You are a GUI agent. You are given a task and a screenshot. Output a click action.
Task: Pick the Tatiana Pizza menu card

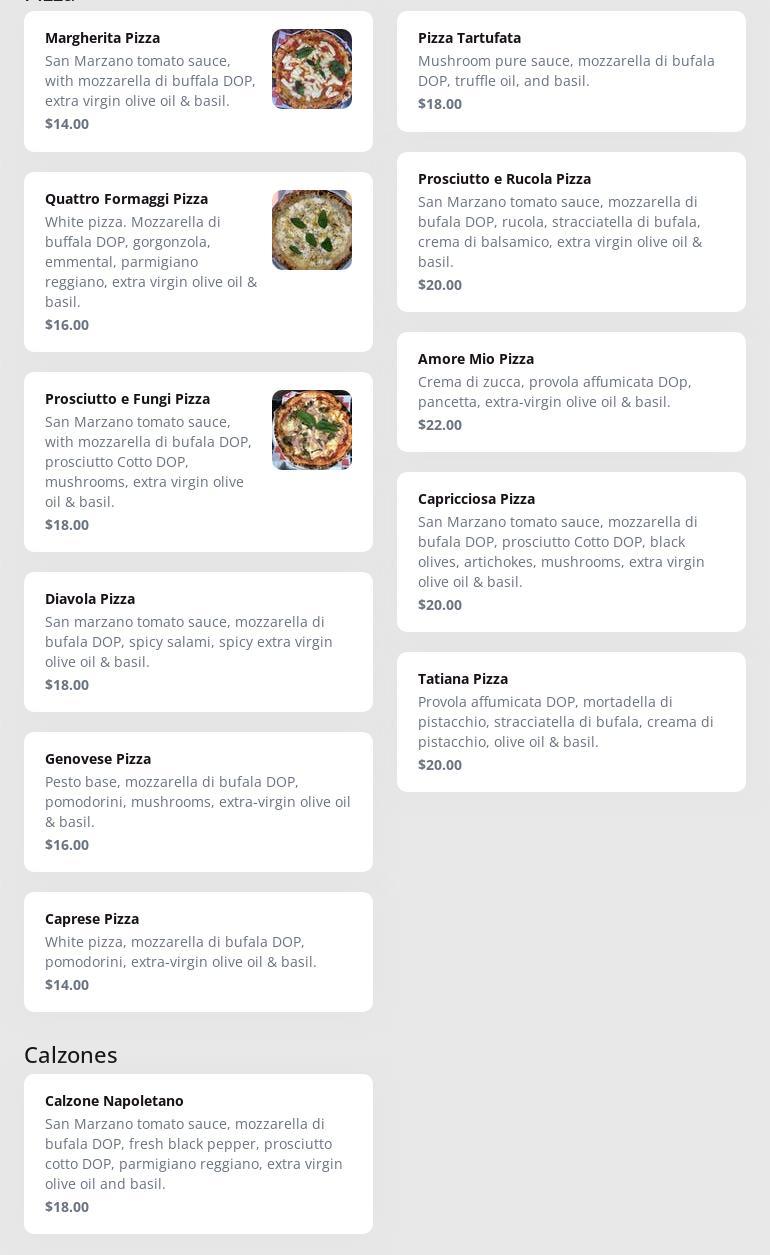click(571, 722)
